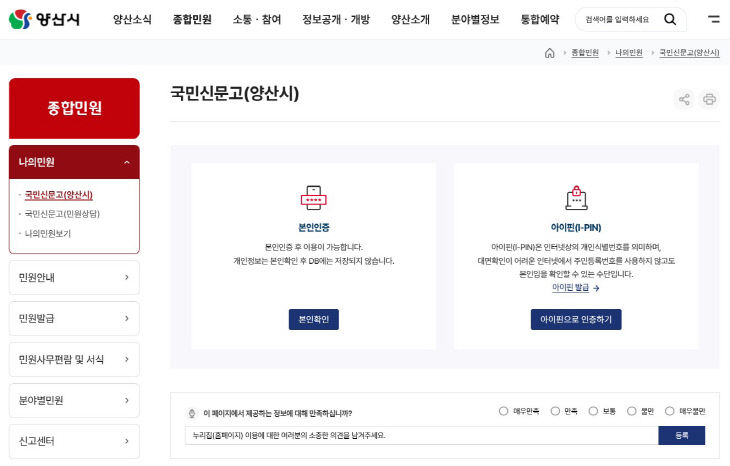Click the 본인확인 button
The height and width of the screenshot is (466, 730).
coord(313,319)
